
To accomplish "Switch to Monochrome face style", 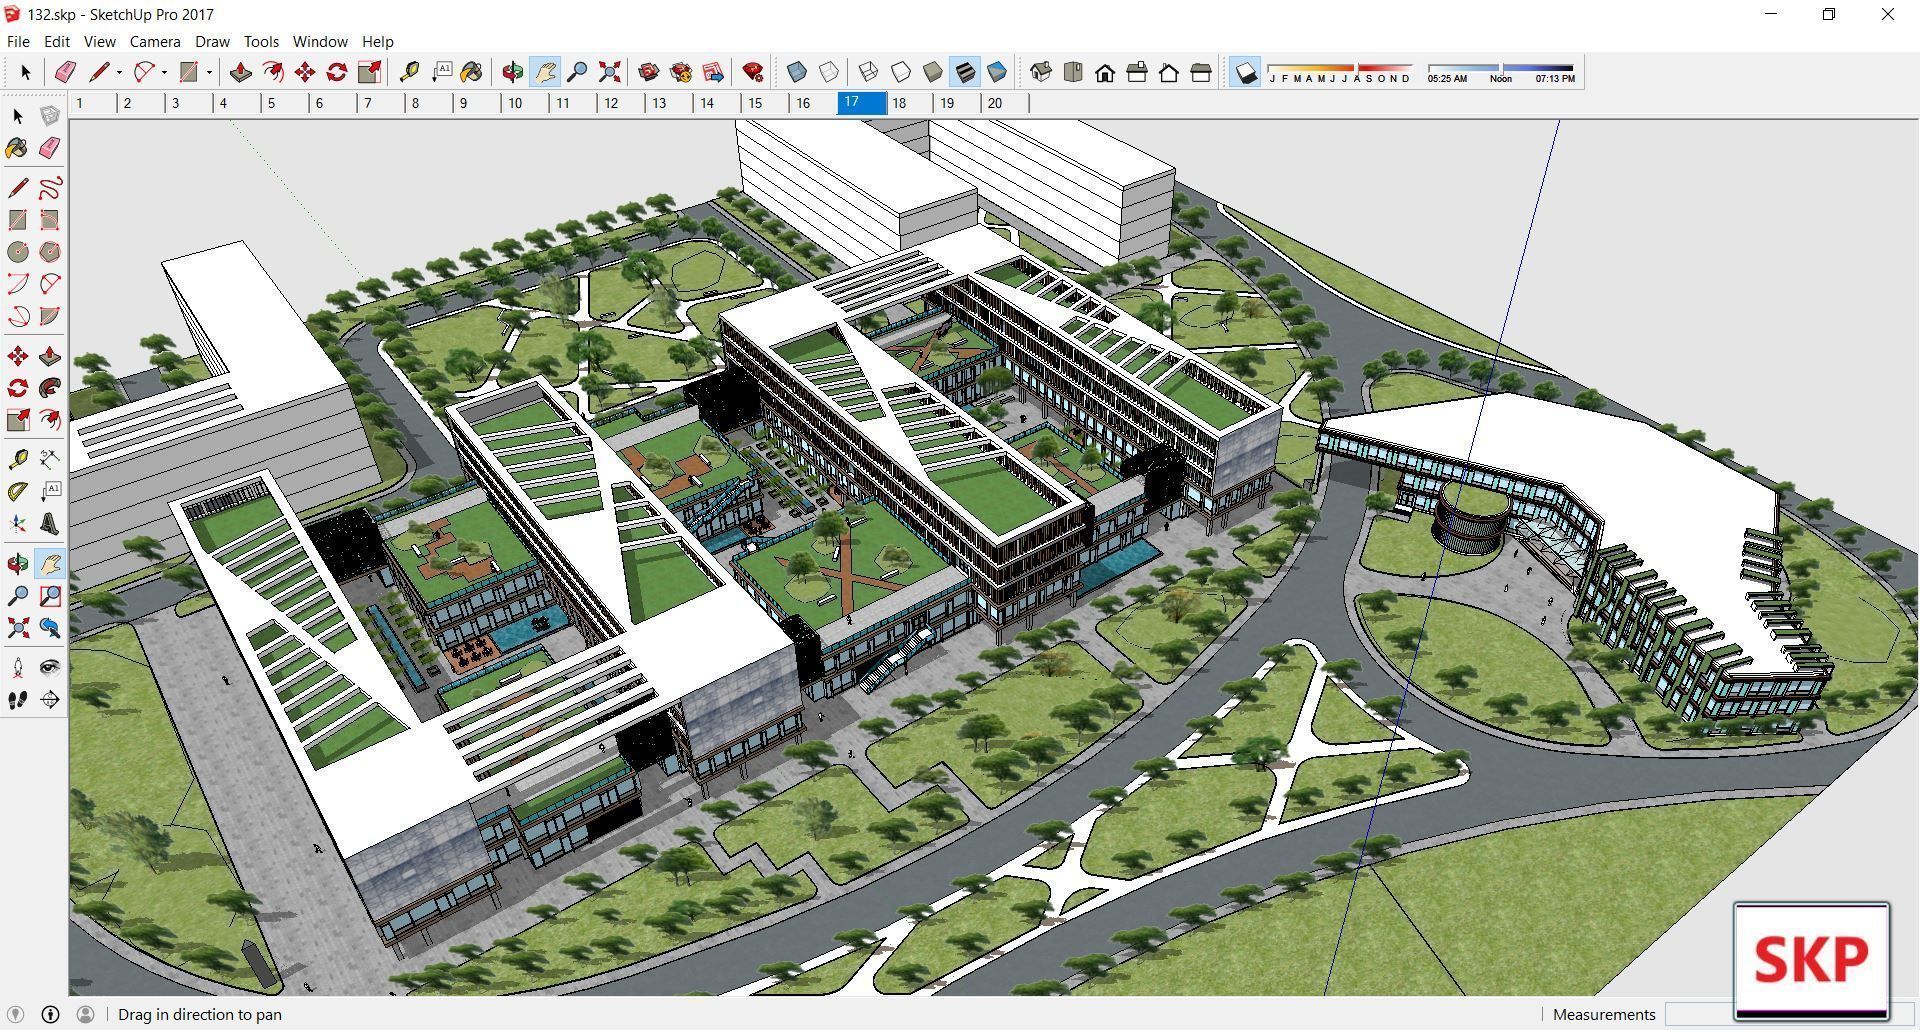I will pyautogui.click(x=997, y=71).
